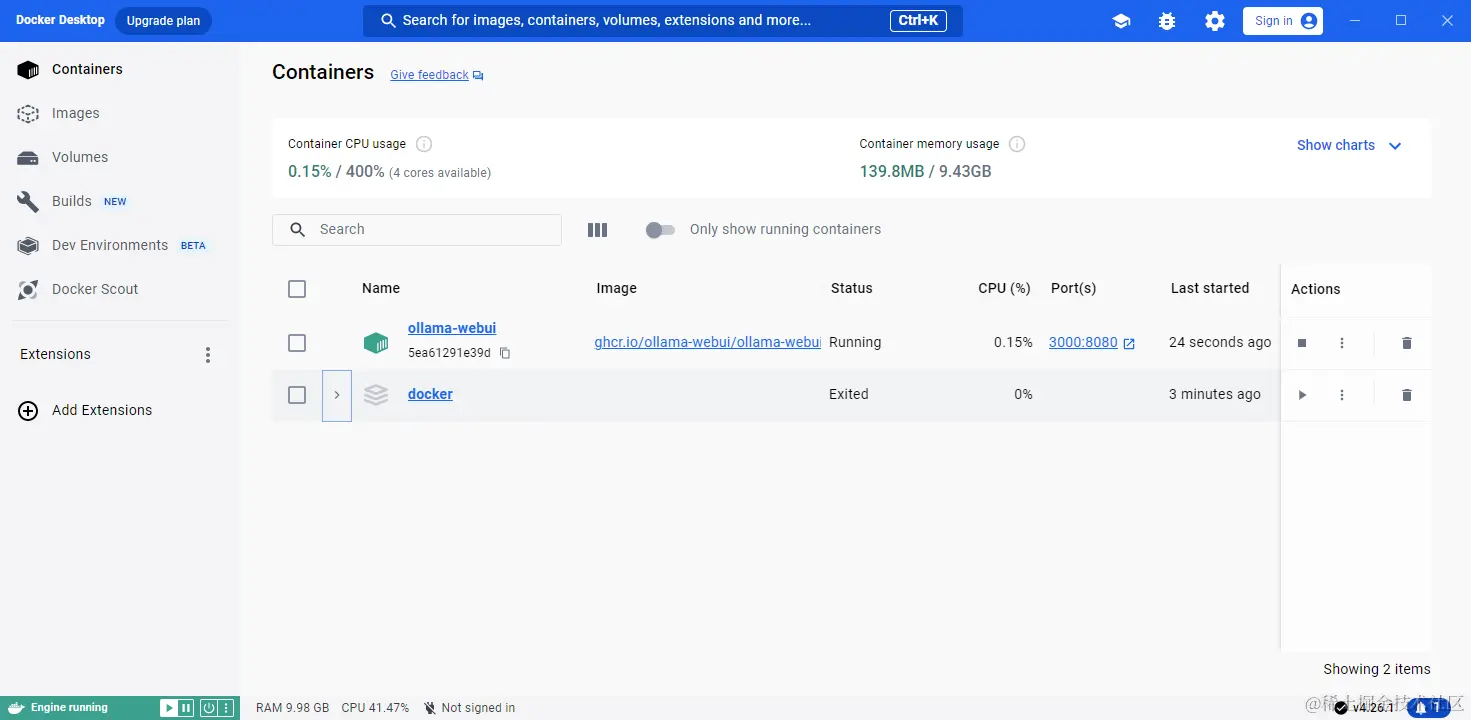Start the docker container stack

coord(1302,395)
